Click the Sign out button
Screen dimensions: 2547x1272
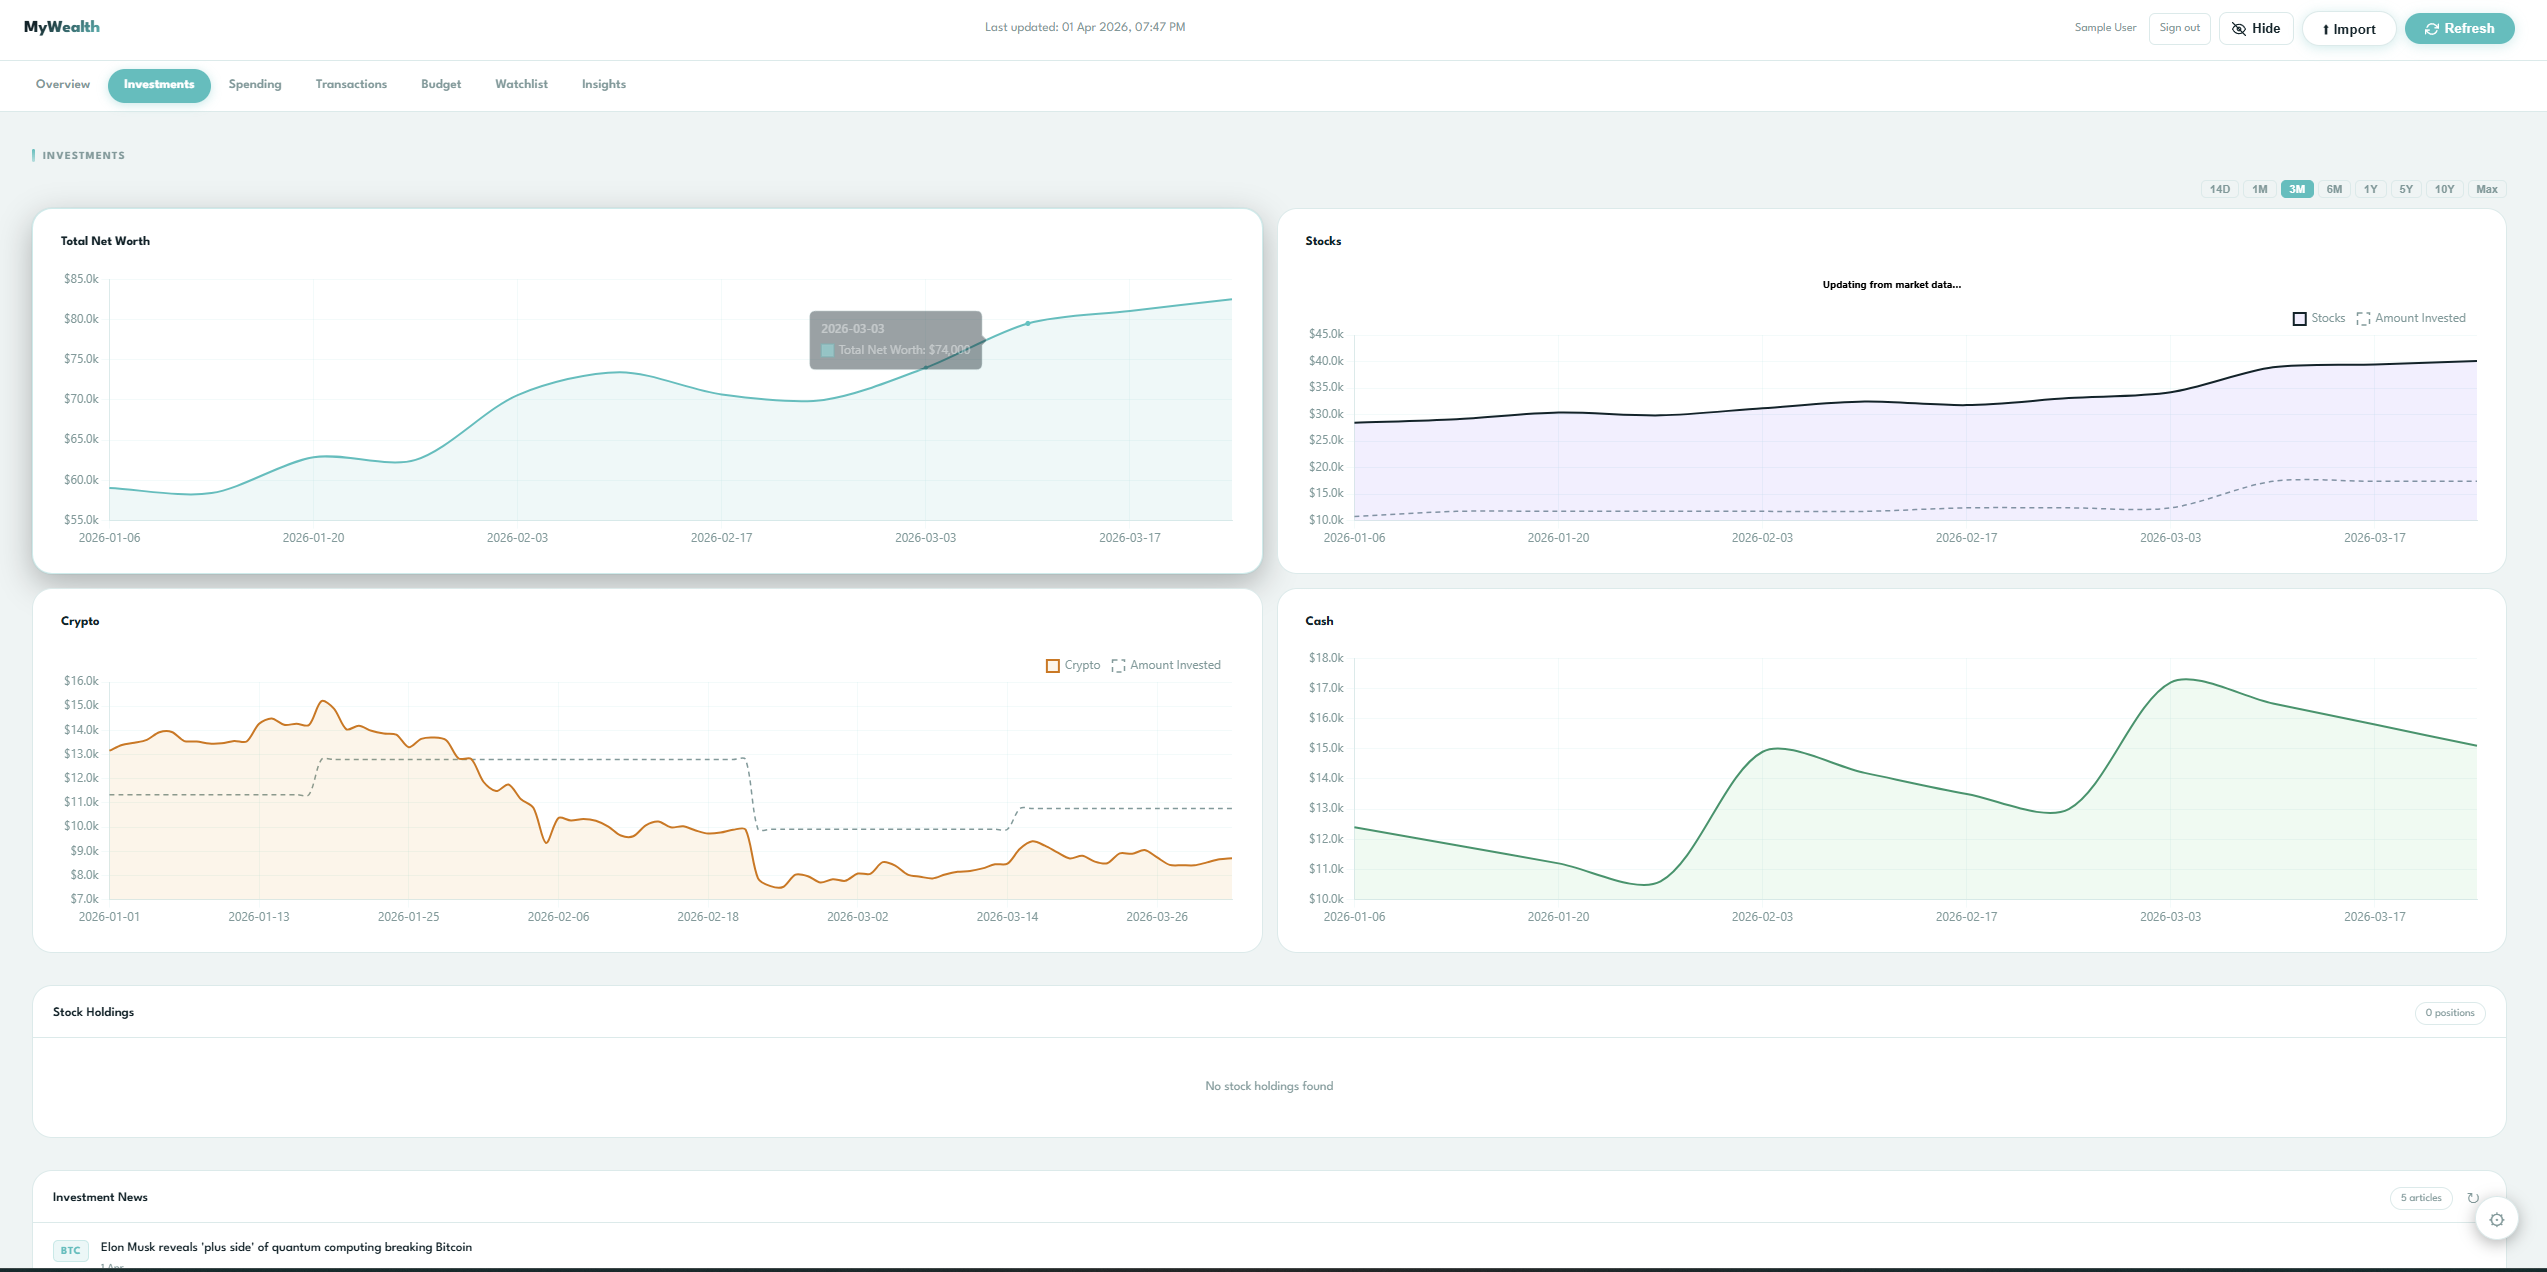click(x=2179, y=28)
